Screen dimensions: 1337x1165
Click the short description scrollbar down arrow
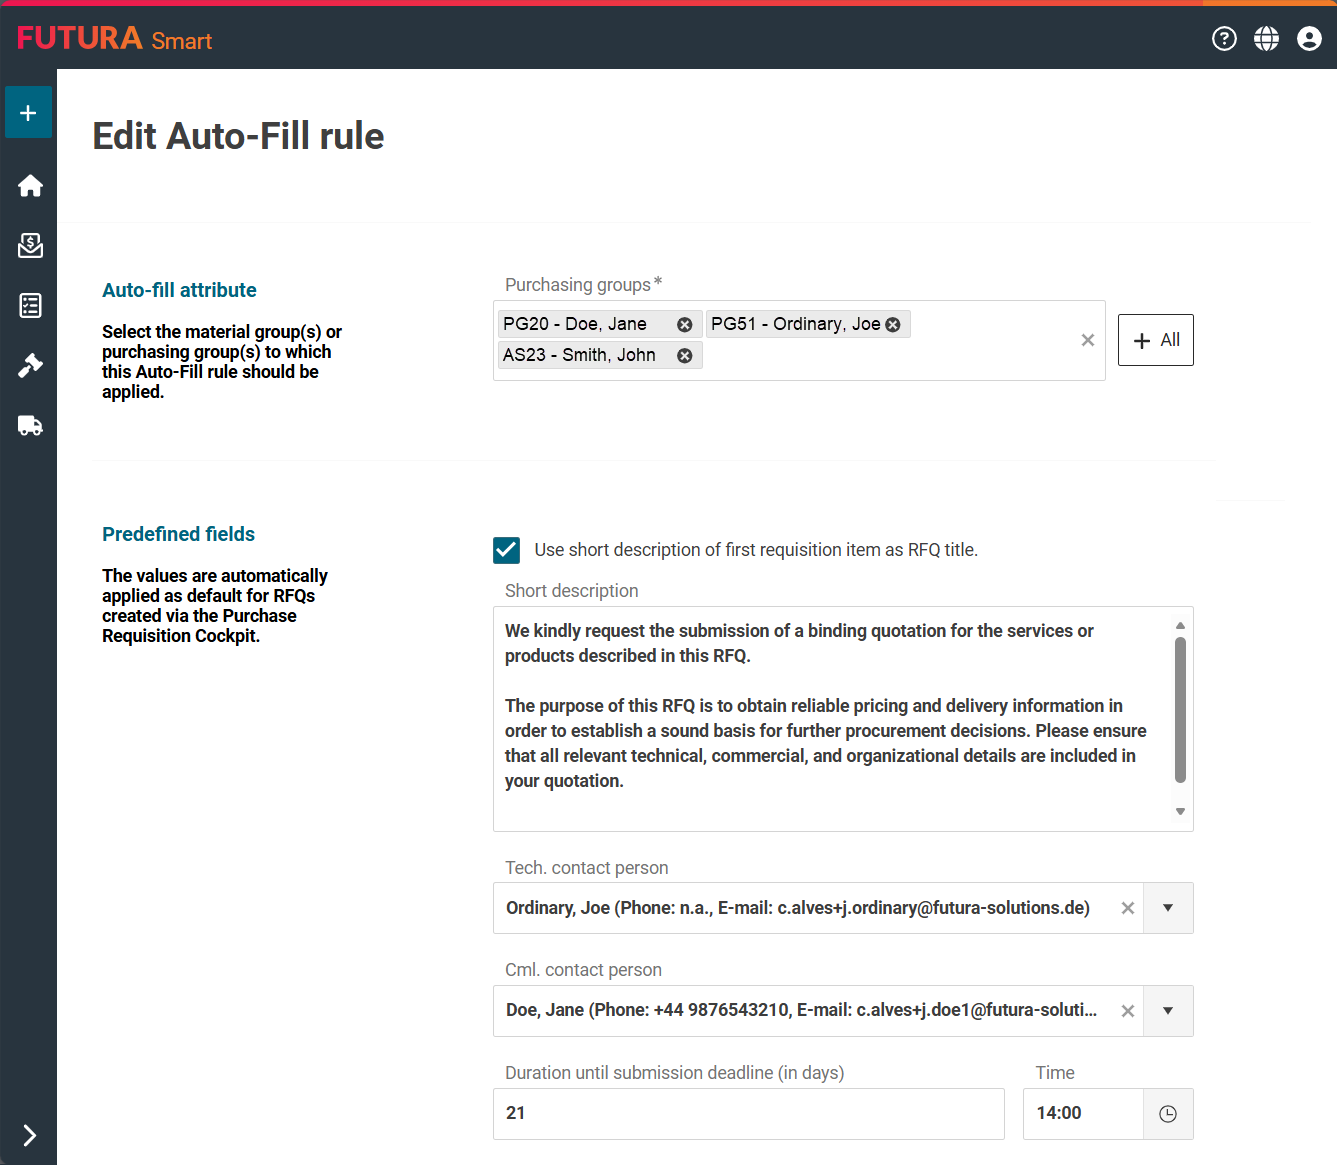pyautogui.click(x=1180, y=811)
